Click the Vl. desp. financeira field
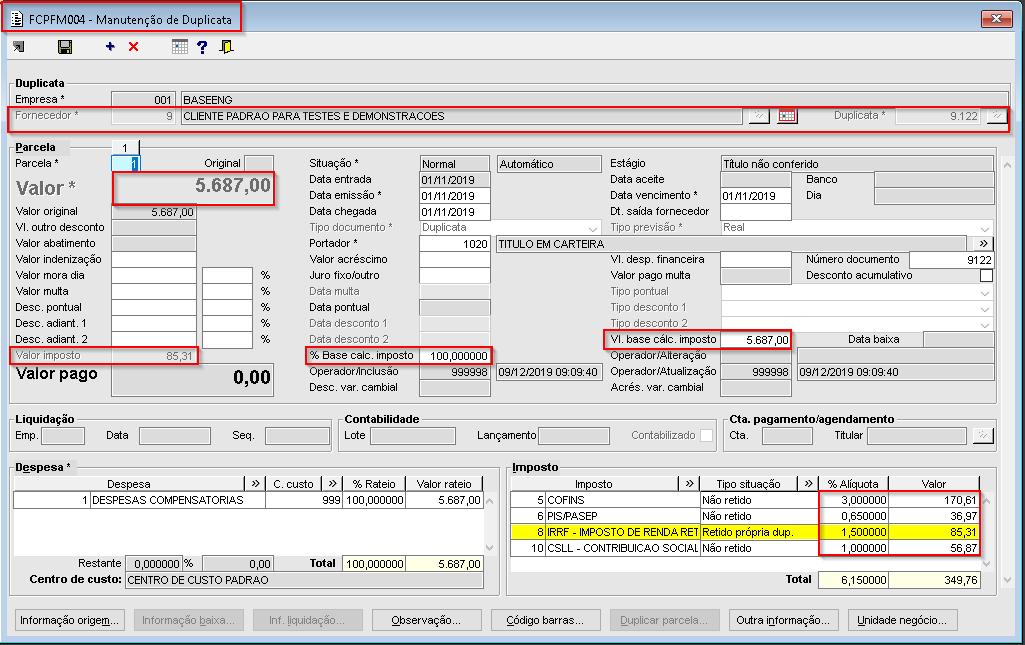Viewport: 1025px width, 645px height. coord(756,259)
